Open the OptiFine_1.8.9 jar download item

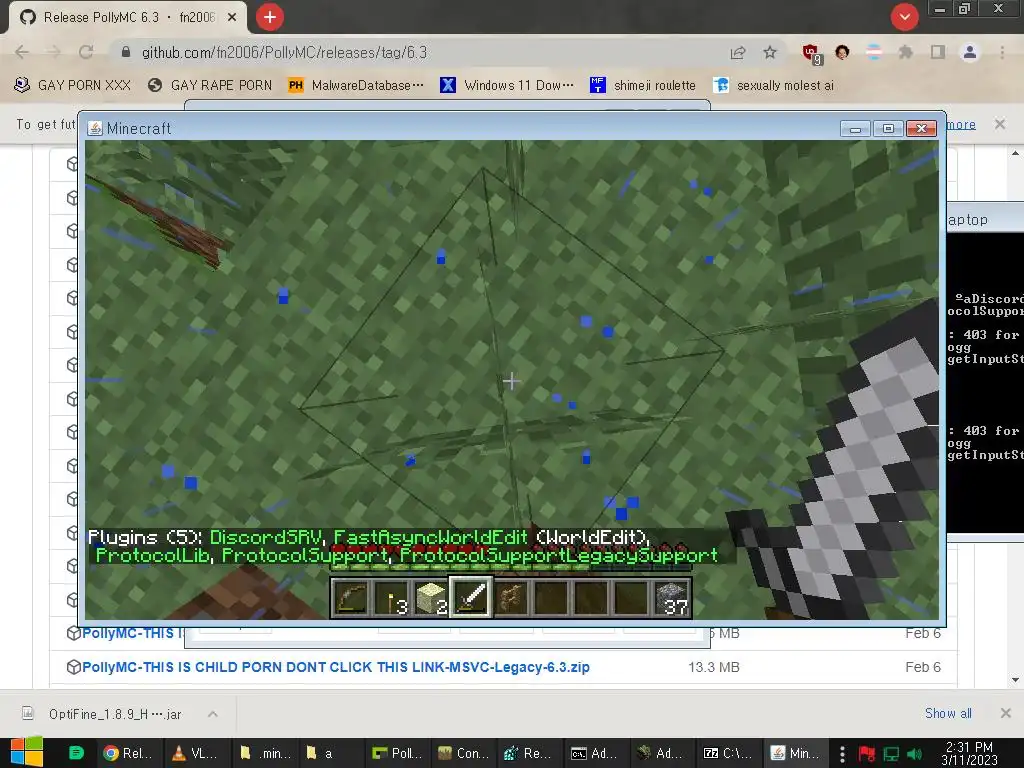point(115,714)
